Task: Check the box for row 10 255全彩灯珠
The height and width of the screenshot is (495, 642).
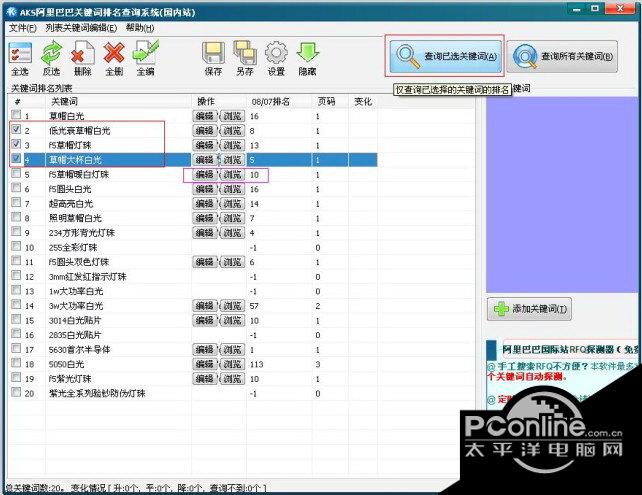Action: [16, 246]
